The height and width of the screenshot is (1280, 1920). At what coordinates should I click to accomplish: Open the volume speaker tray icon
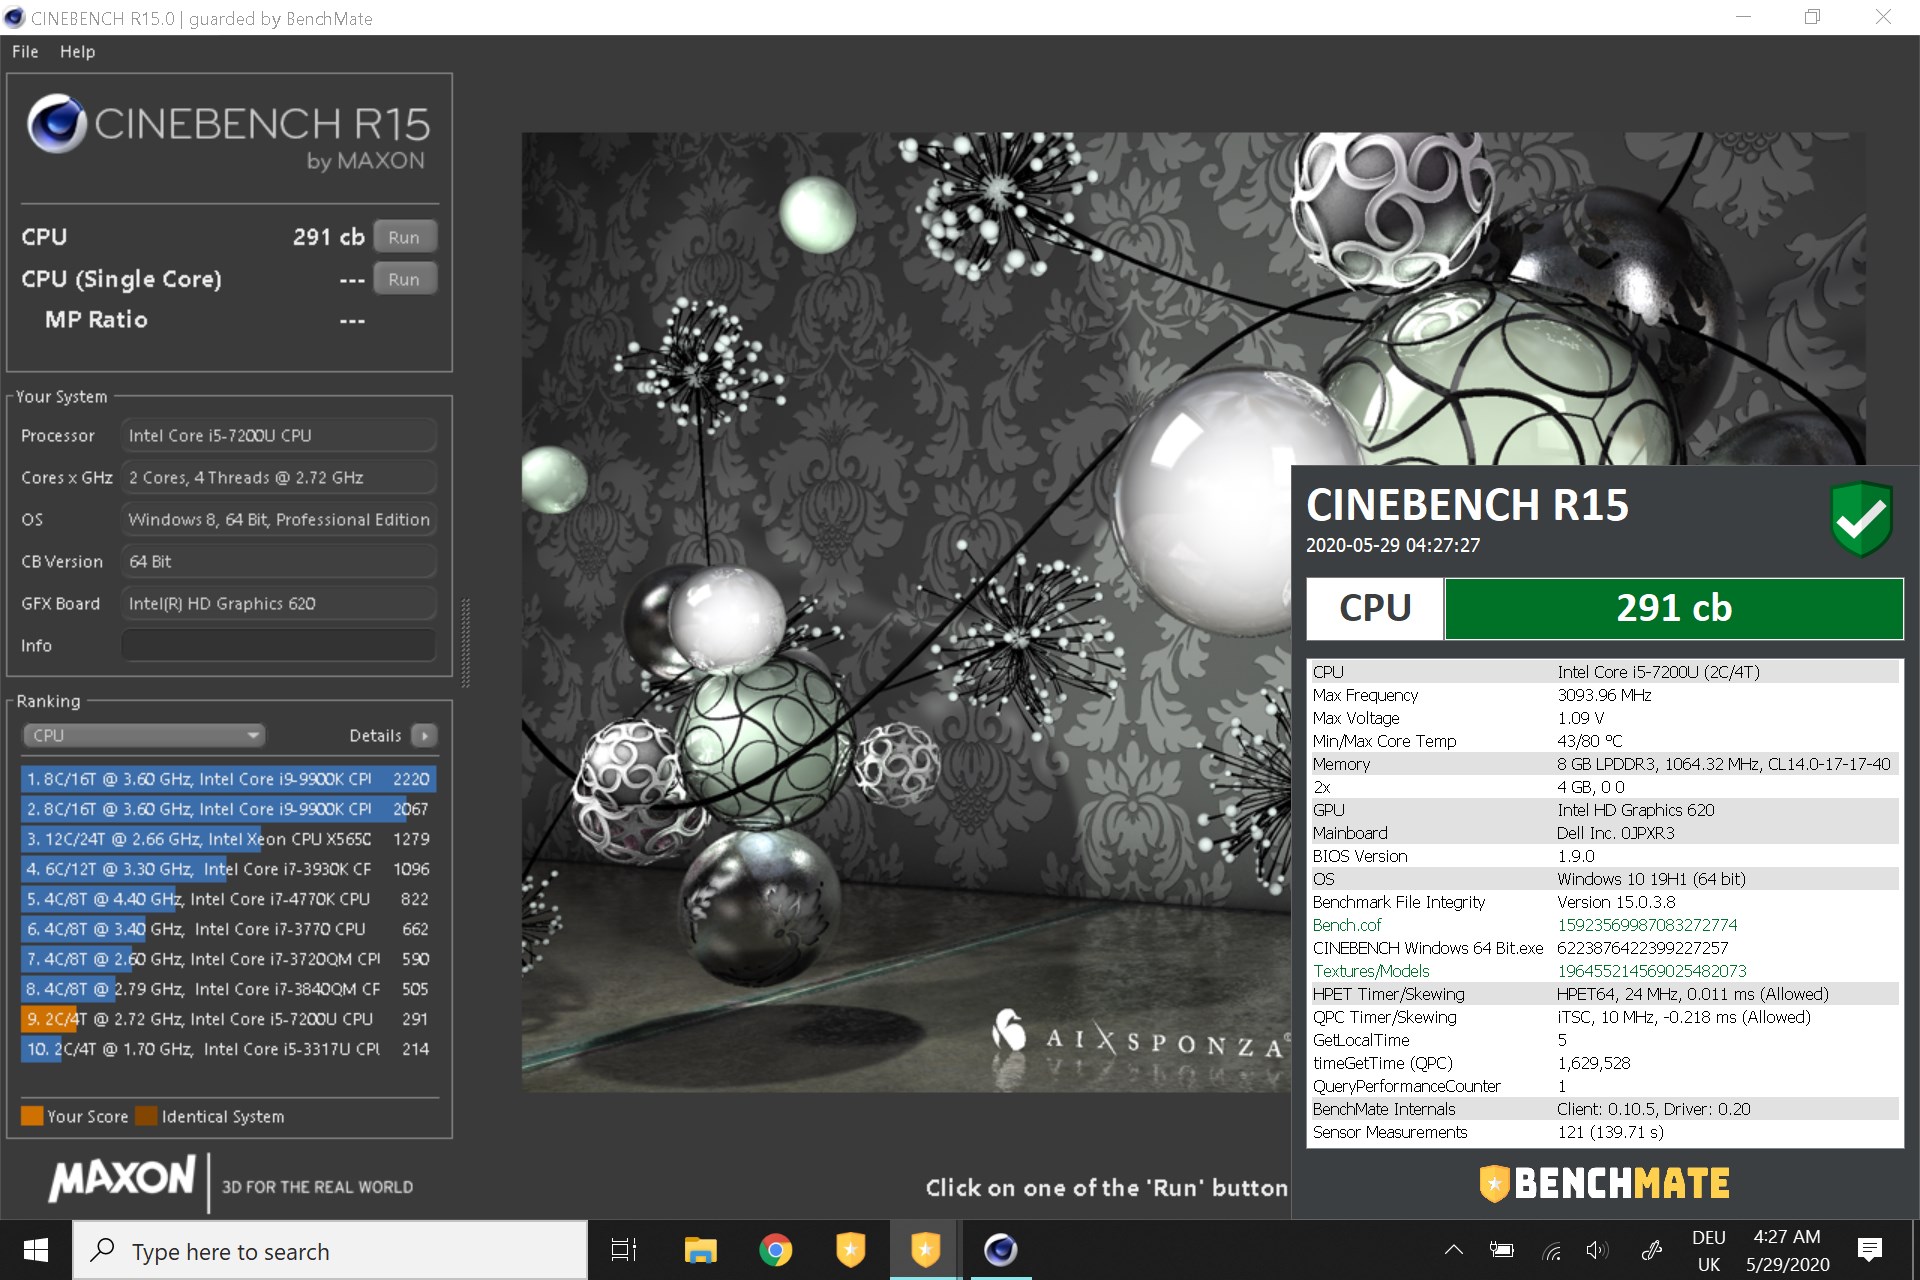click(x=1597, y=1250)
